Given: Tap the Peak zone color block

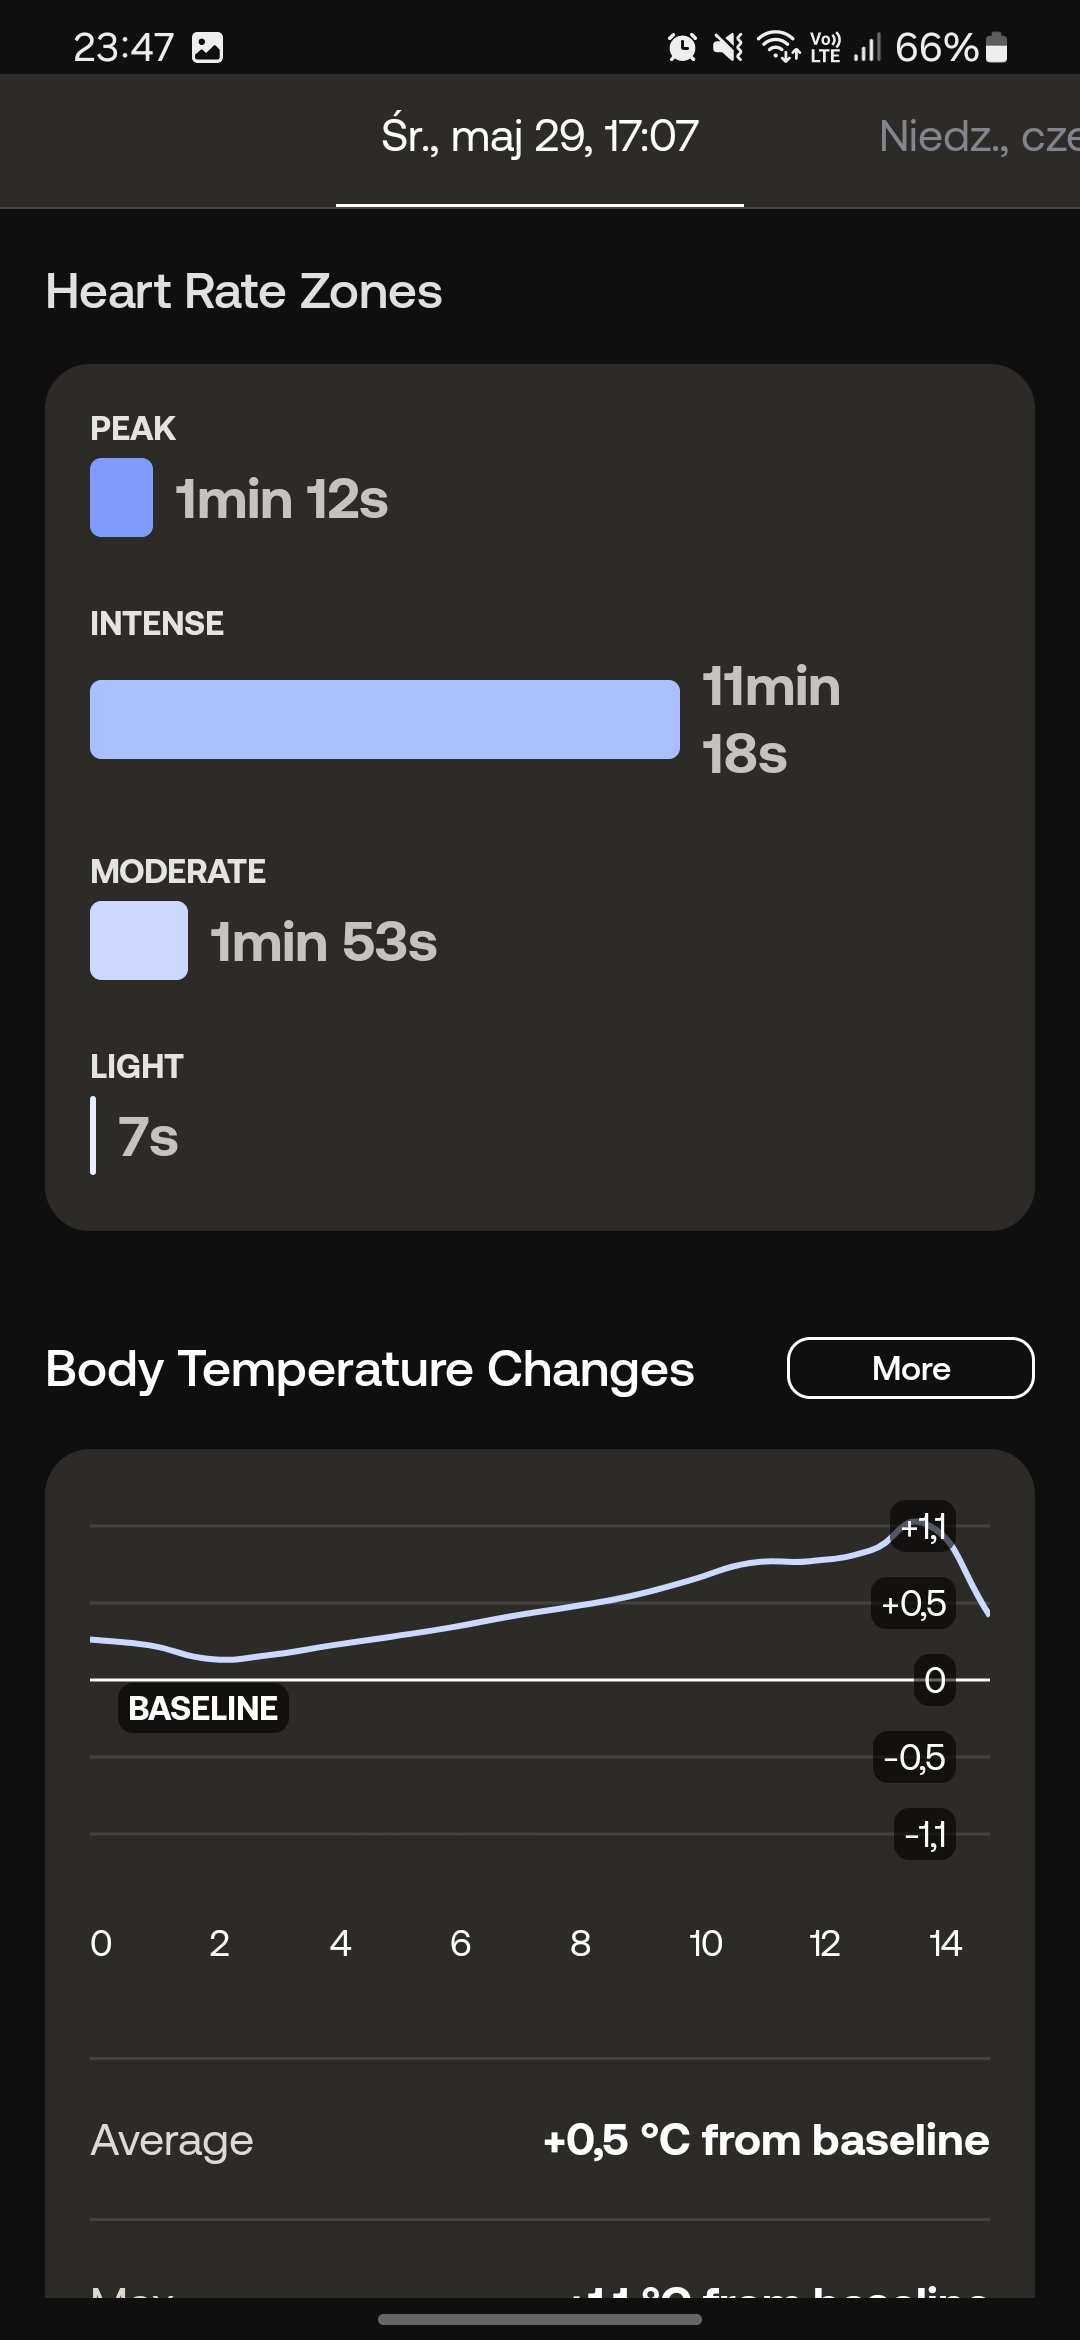Looking at the screenshot, I should 121,497.
